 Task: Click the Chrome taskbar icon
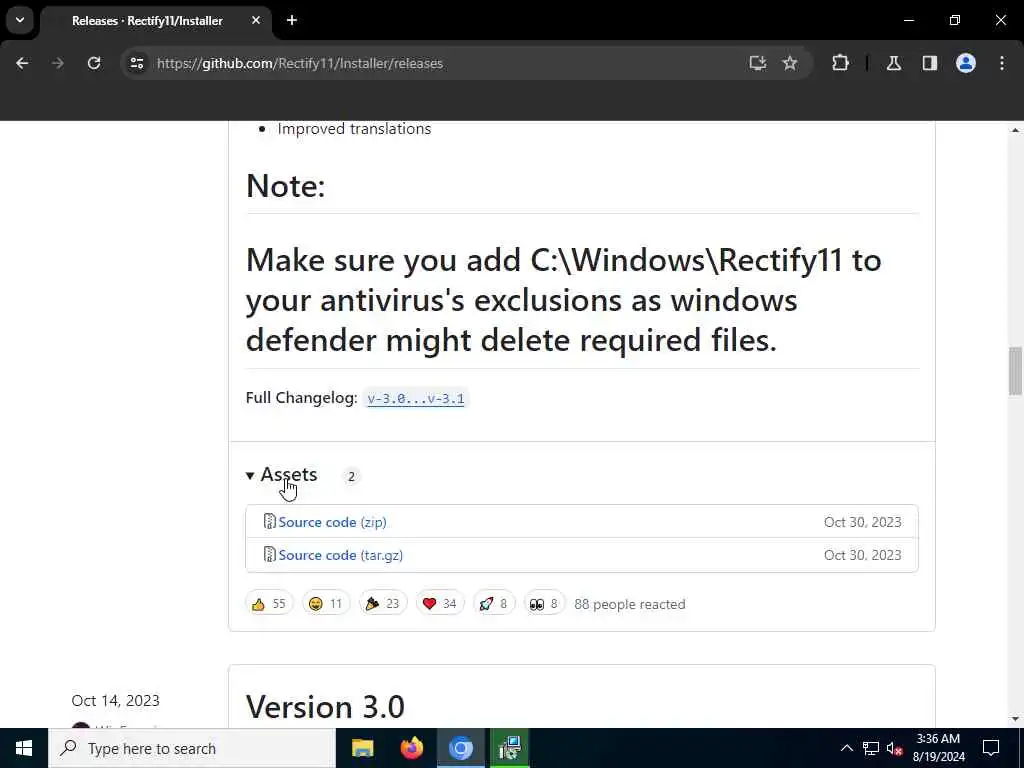pos(460,748)
